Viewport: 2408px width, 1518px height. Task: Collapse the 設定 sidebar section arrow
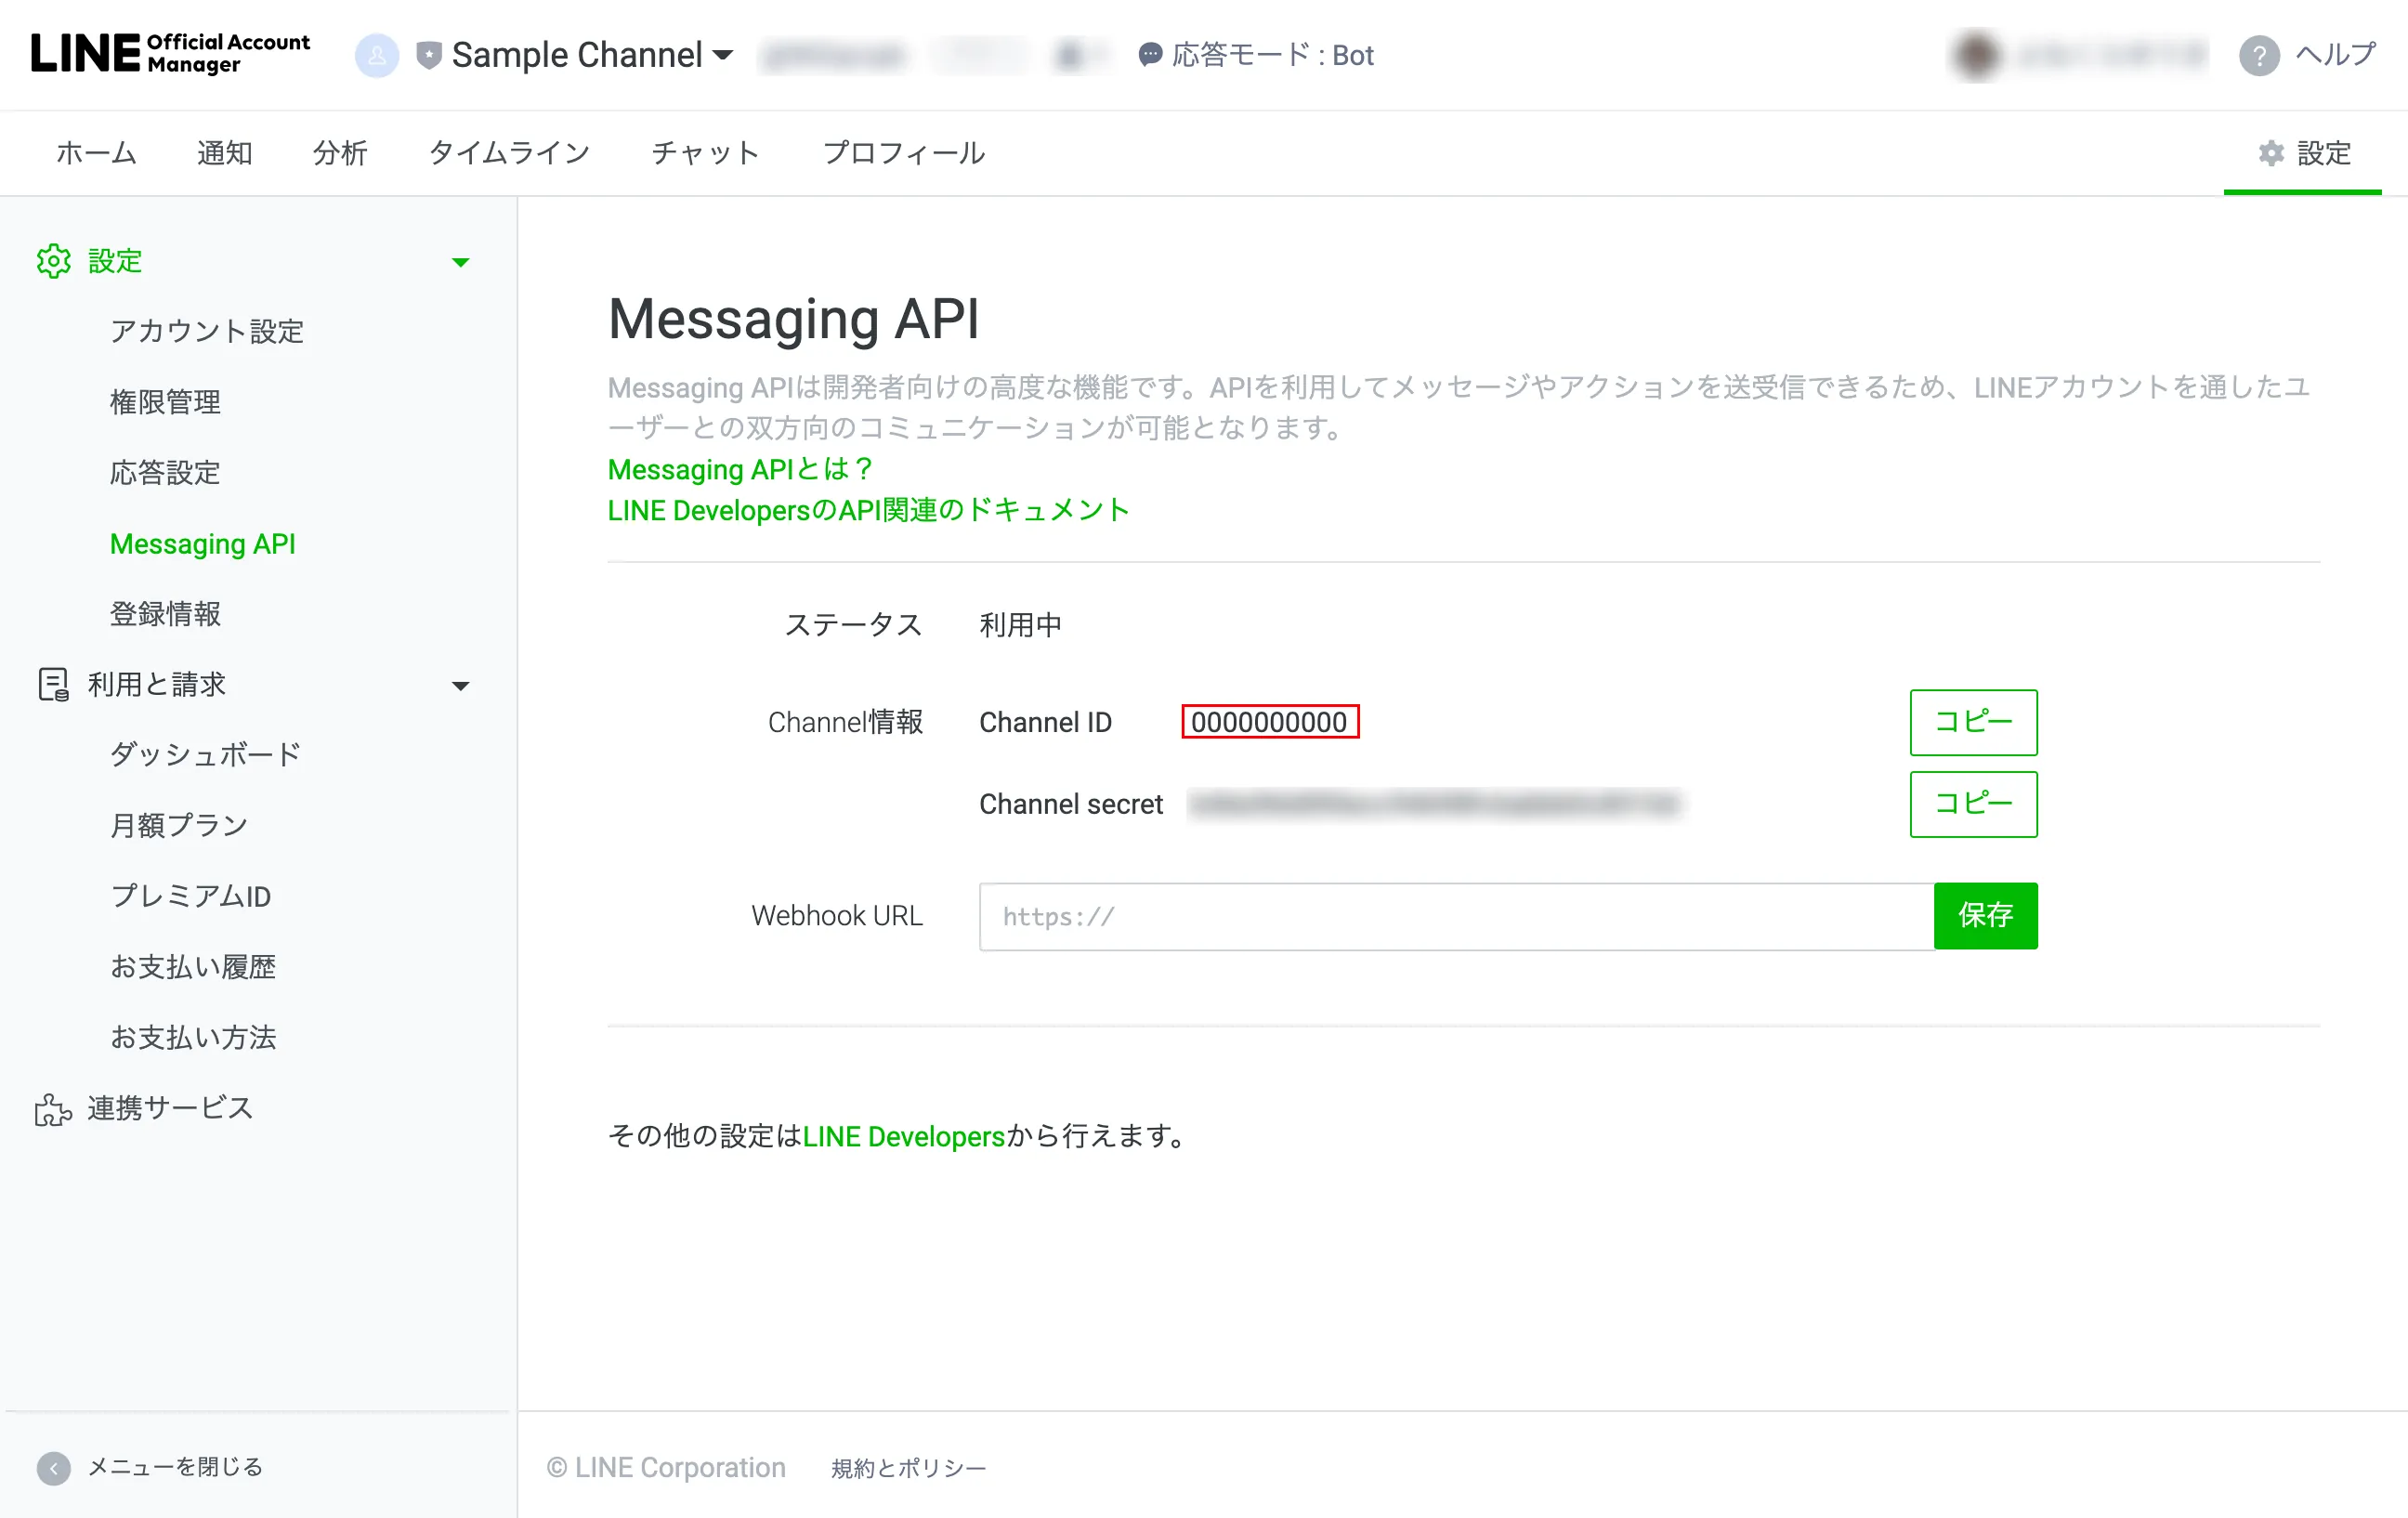click(460, 262)
